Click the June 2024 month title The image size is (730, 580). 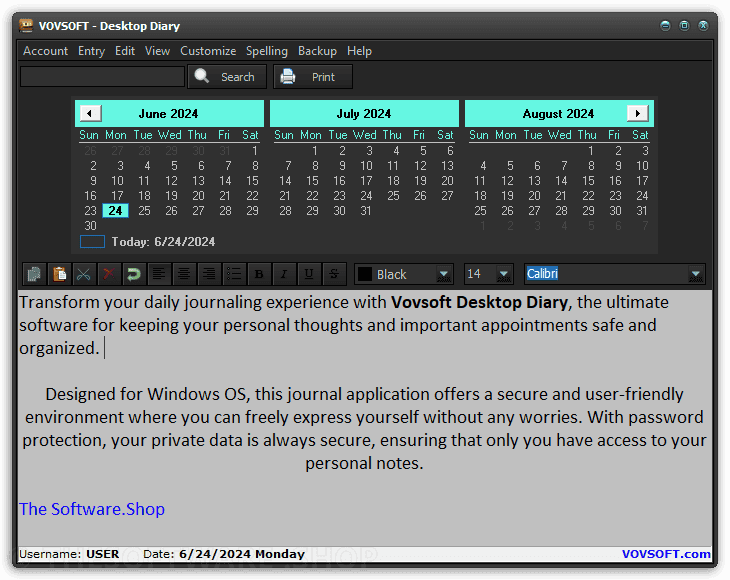click(168, 114)
